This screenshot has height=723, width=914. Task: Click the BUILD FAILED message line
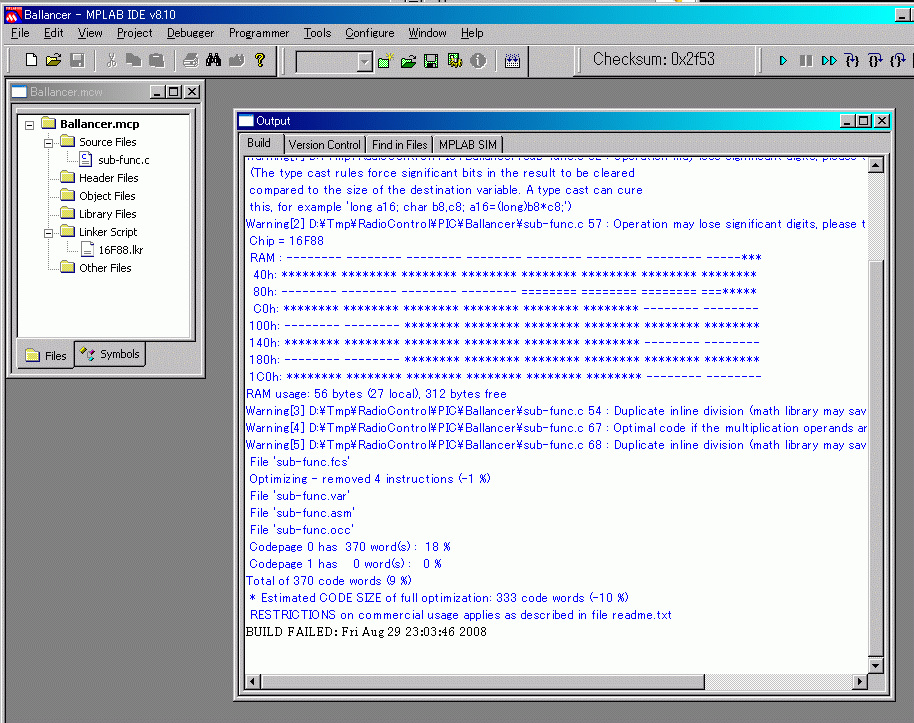point(366,632)
